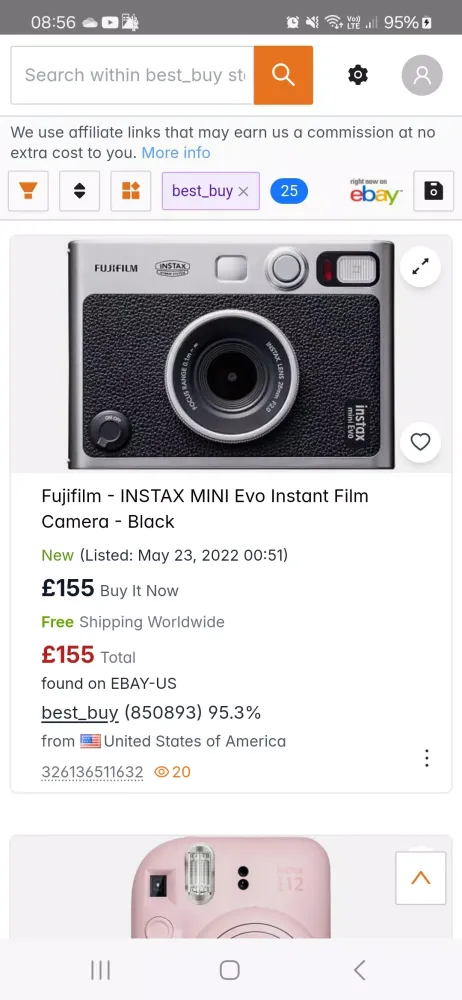This screenshot has width=462, height=1000.
Task: Open the best_buy seller profile link
Action: [80, 712]
